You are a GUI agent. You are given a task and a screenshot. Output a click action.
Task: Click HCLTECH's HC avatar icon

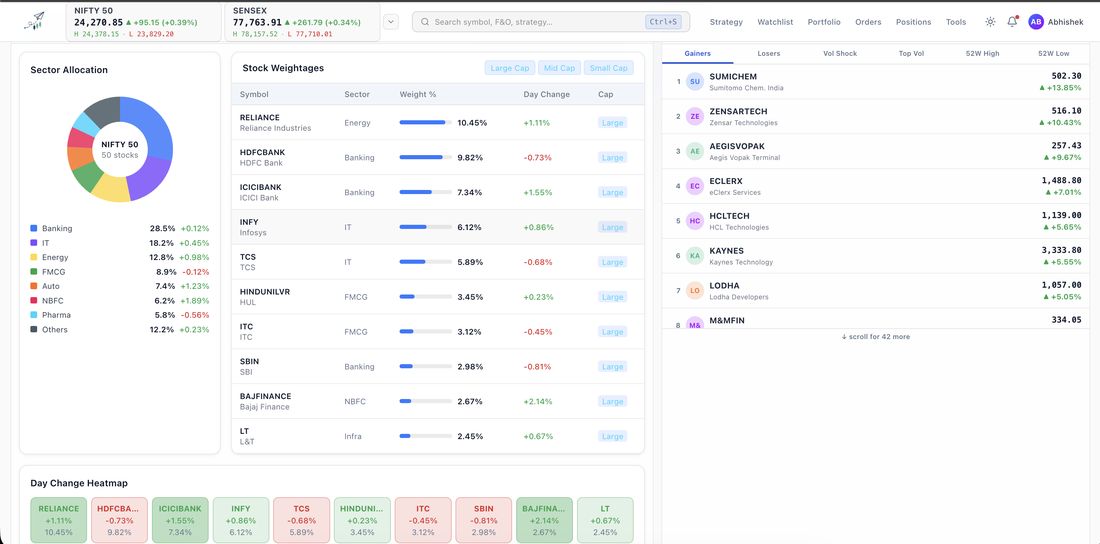pos(695,221)
